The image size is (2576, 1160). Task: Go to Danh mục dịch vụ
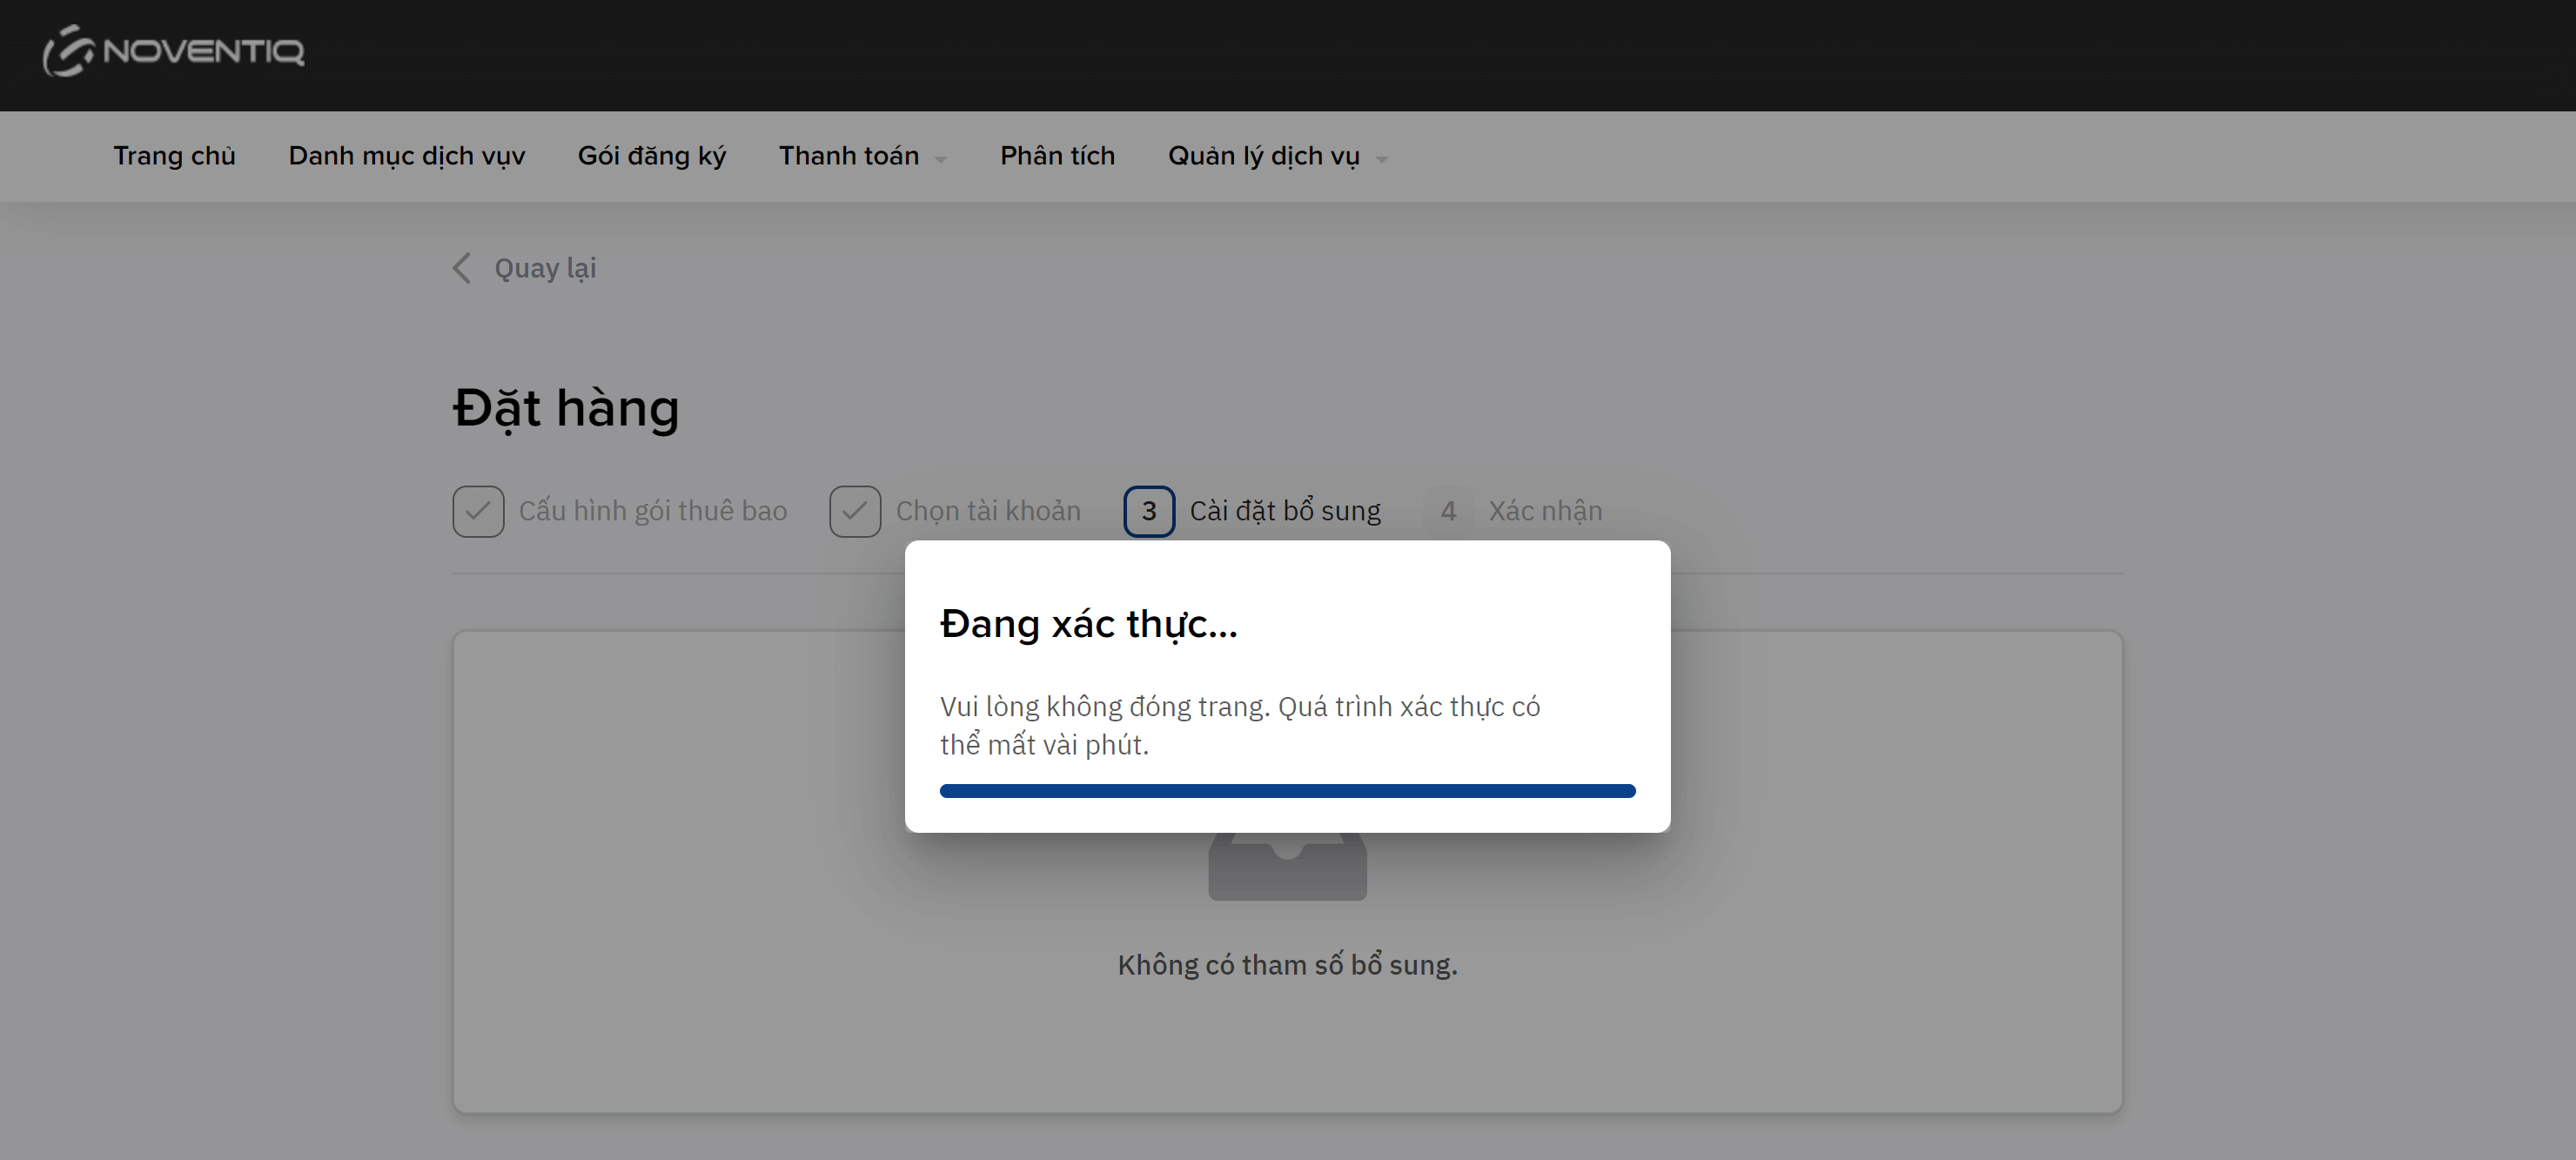406,156
